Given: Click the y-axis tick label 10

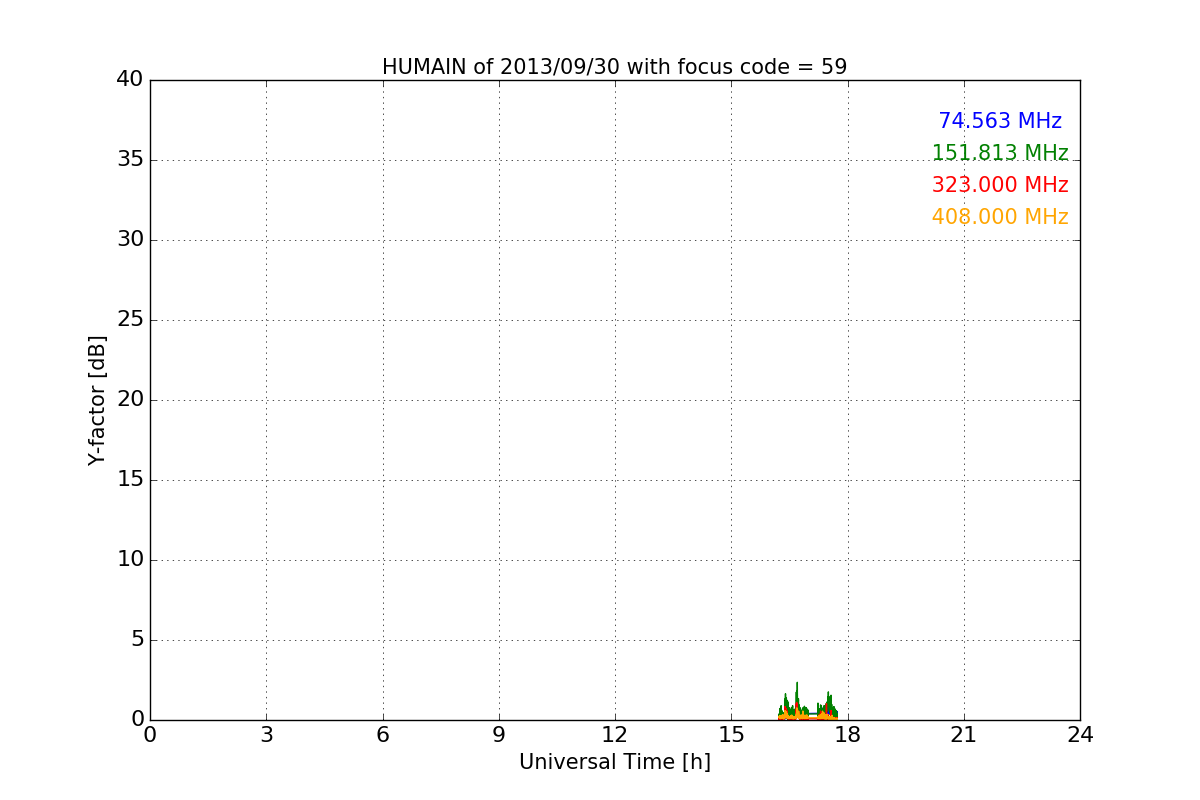Looking at the screenshot, I should tap(130, 560).
